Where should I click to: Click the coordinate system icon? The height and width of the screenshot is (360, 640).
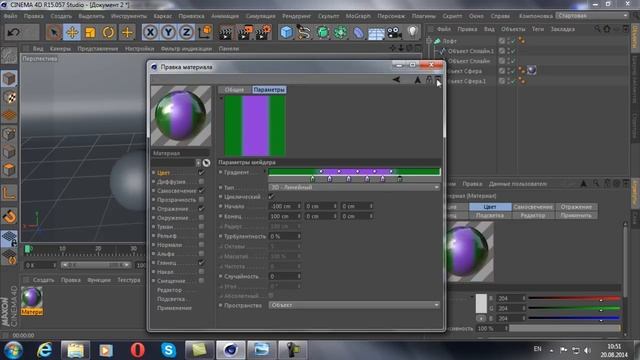[205, 32]
